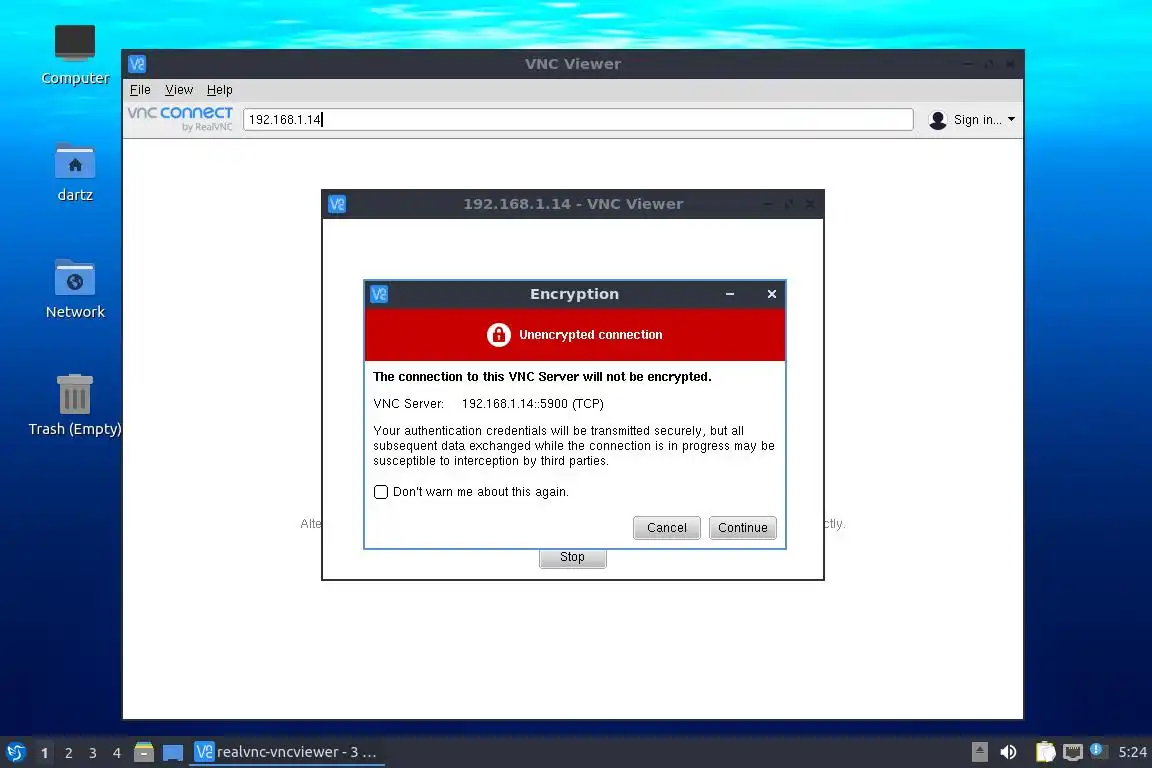Click the VNC Connect by RealVNC logo
This screenshot has height=768, width=1152.
[x=180, y=118]
